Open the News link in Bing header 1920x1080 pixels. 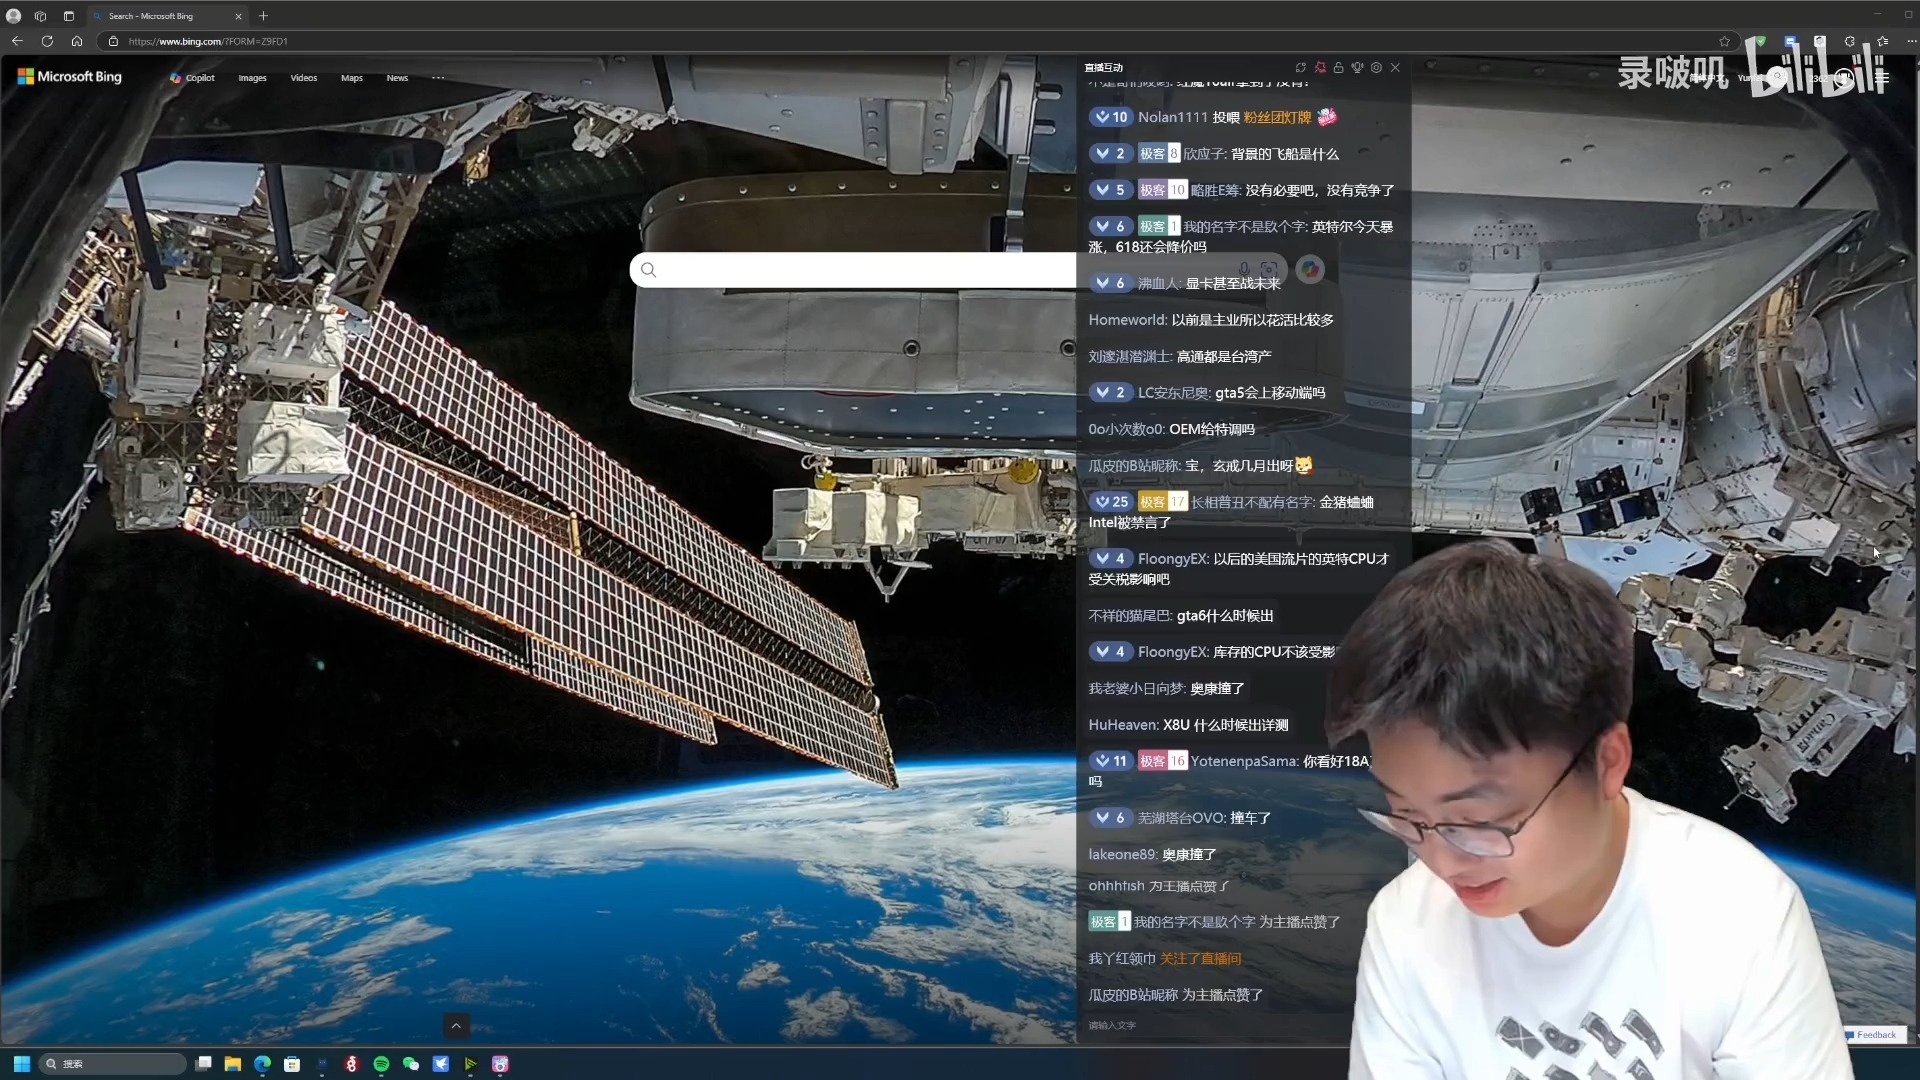click(397, 78)
